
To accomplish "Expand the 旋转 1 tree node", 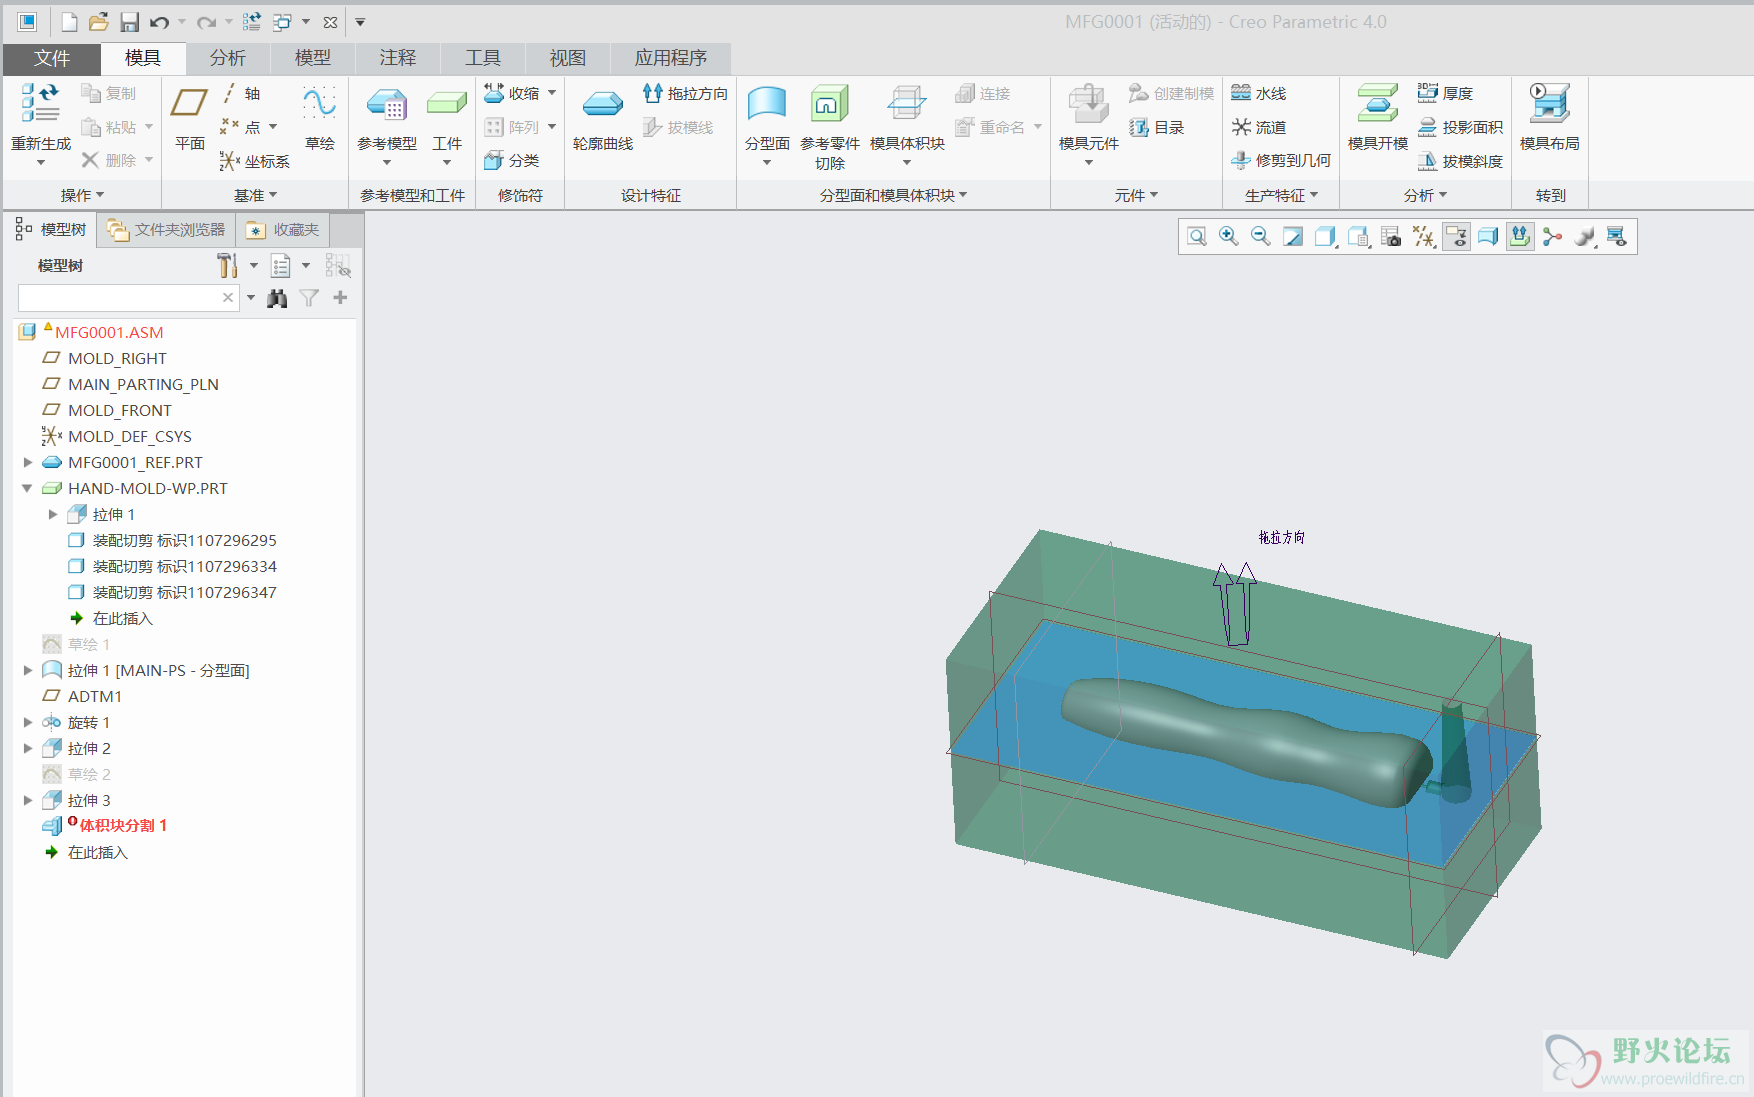I will pos(28,722).
